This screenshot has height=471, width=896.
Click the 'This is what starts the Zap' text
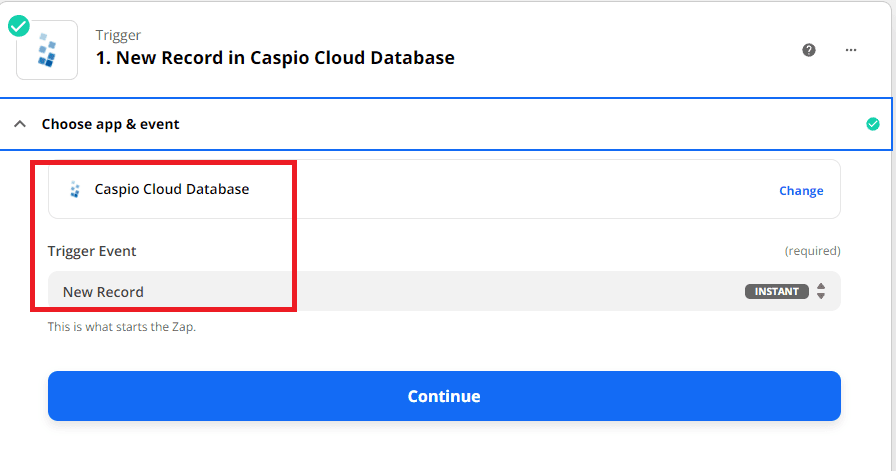click(122, 327)
